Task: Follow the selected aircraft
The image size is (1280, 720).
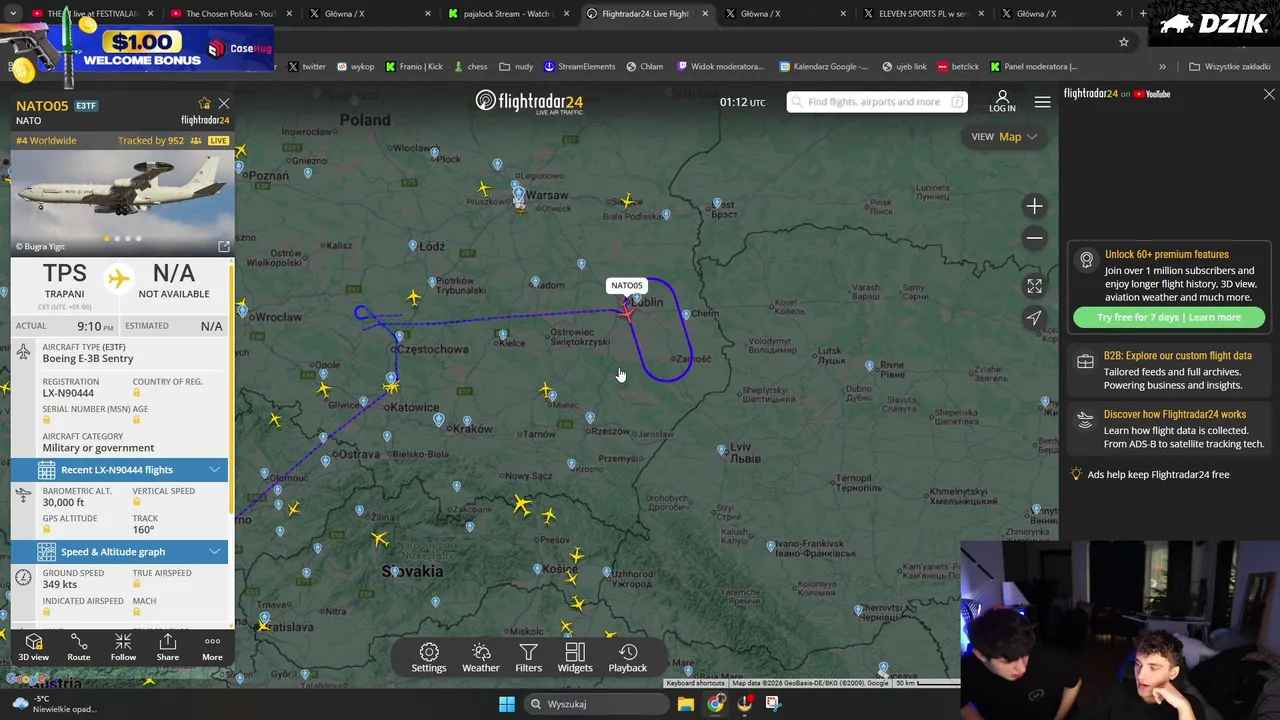Action: 123,647
